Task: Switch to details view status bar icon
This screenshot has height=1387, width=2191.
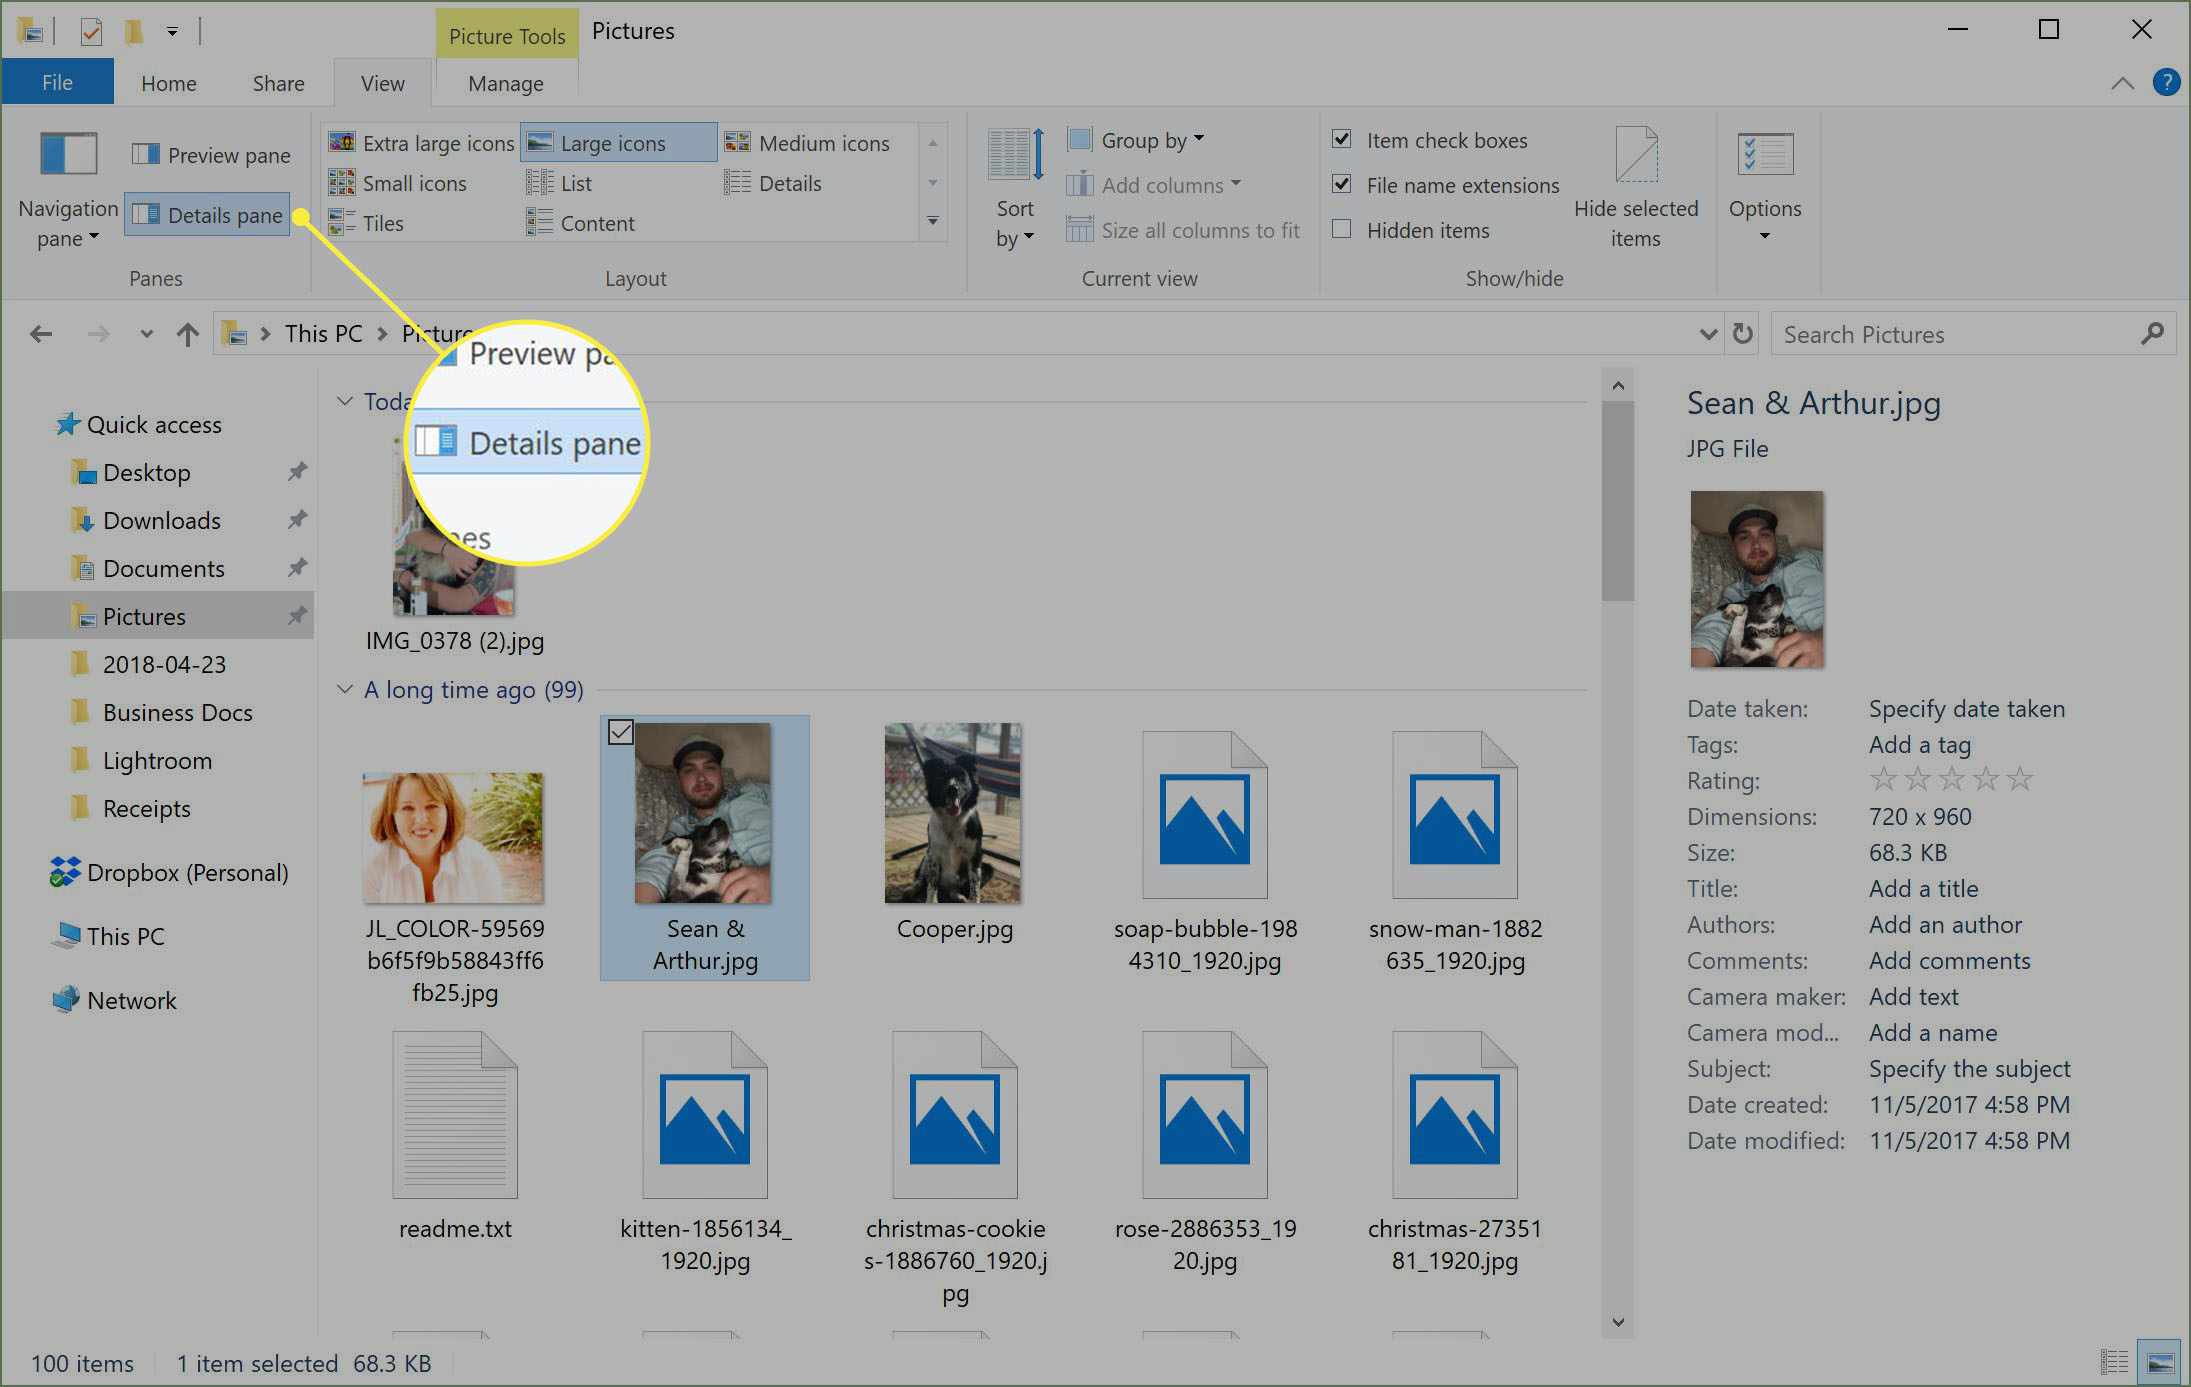Action: click(x=2113, y=1362)
